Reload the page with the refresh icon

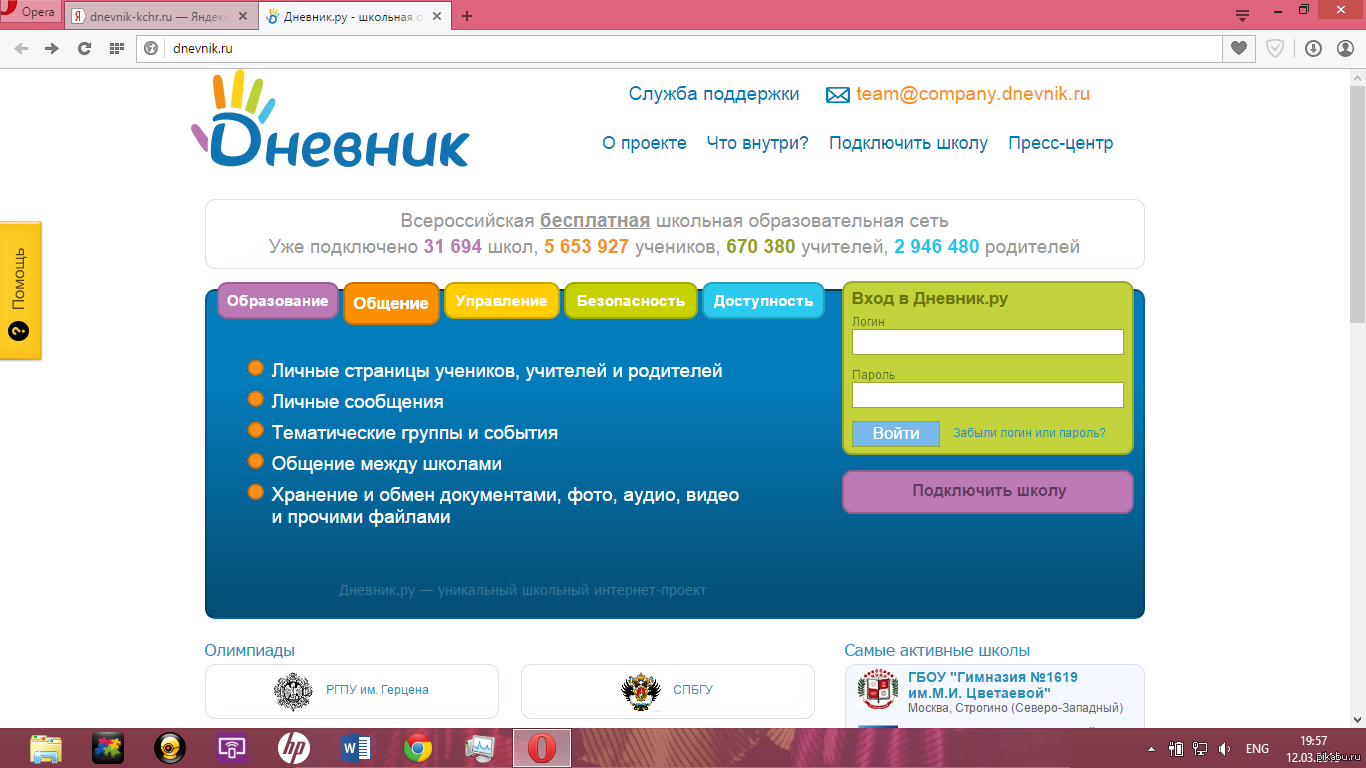(84, 48)
